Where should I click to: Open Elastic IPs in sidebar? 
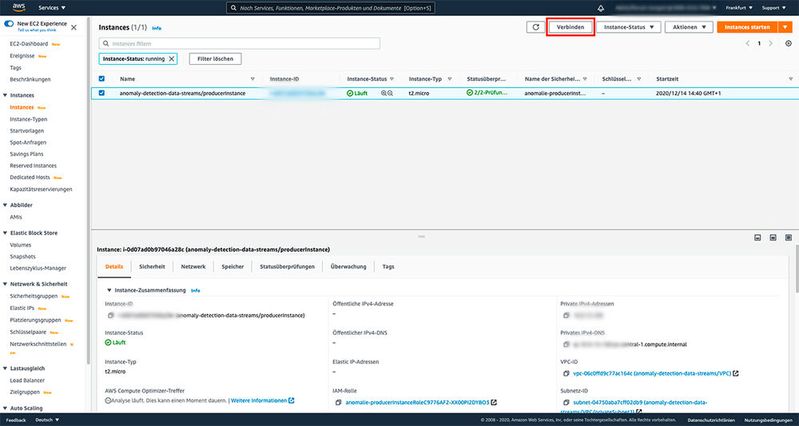21,308
